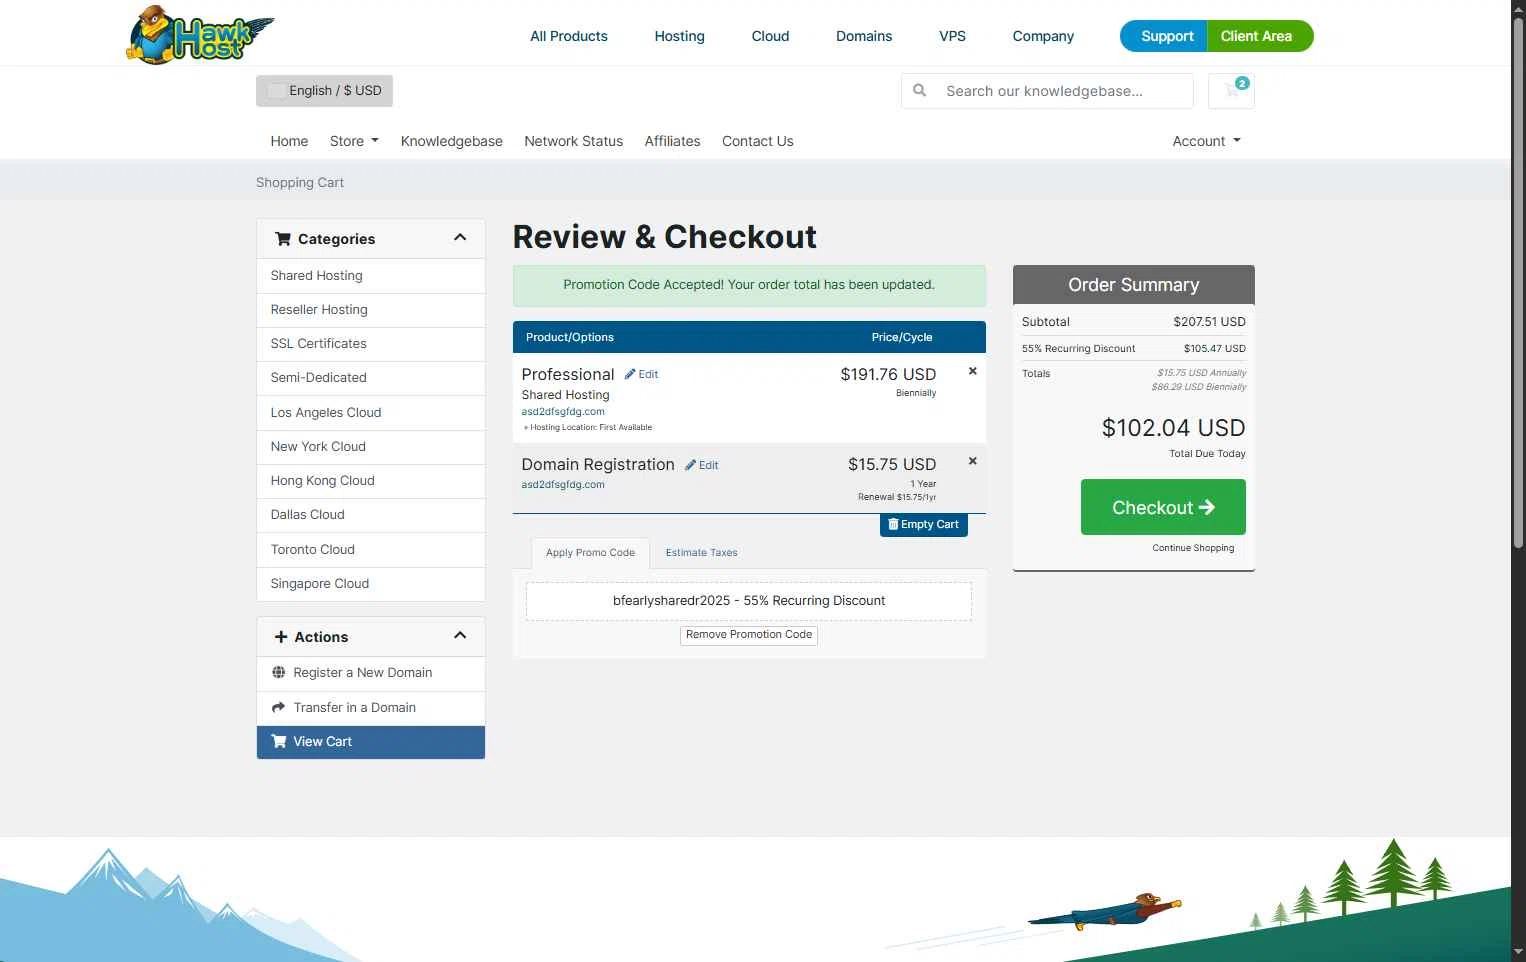Screen dimensions: 1526x962
Task: Click the promotion code accepted message
Action: point(749,285)
